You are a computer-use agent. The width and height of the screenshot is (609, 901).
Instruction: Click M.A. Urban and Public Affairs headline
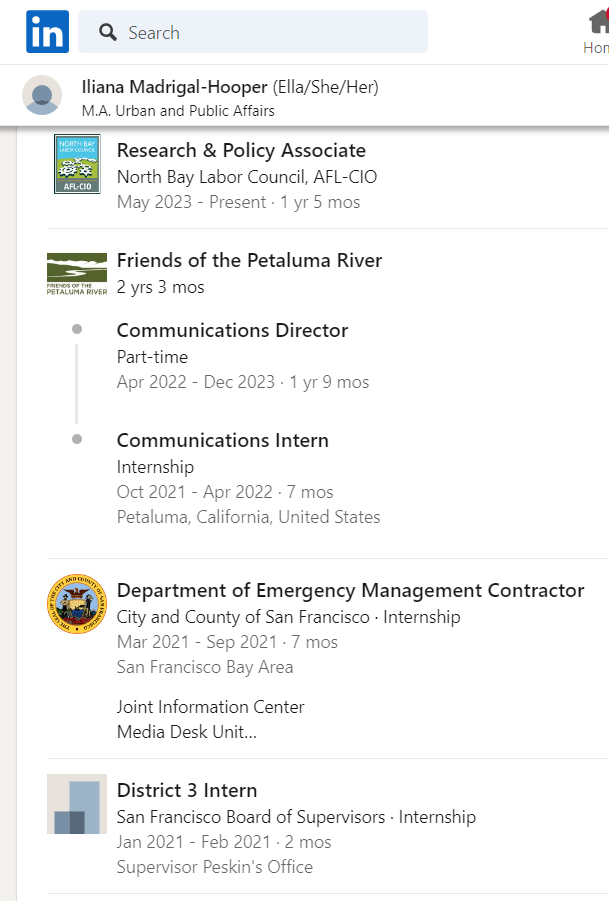pyautogui.click(x=178, y=110)
